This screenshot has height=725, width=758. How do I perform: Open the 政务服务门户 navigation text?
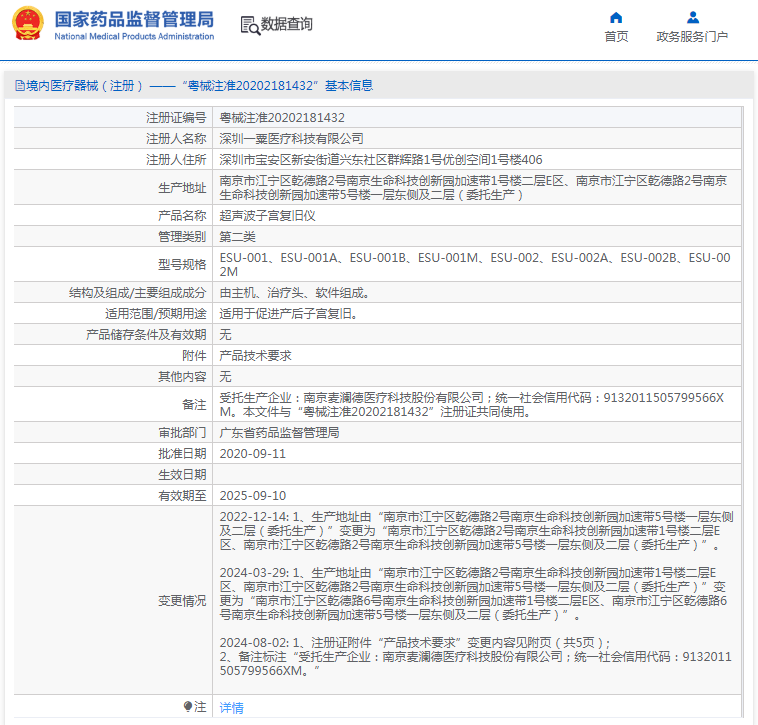coord(692,37)
